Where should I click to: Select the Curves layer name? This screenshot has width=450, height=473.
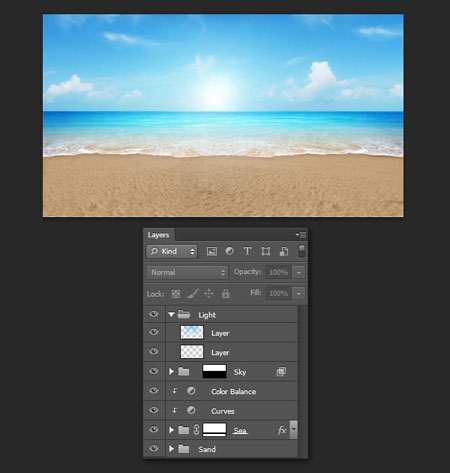point(223,411)
